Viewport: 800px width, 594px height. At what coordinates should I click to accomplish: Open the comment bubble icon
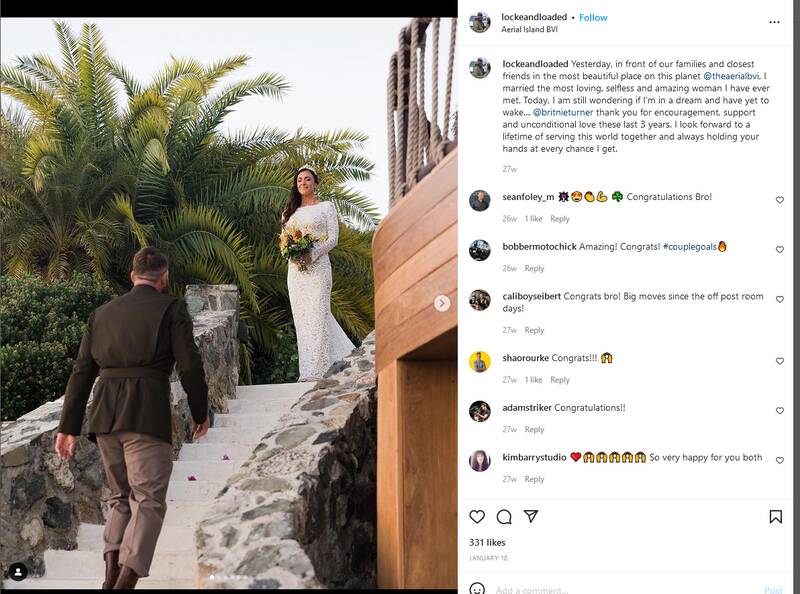tap(504, 517)
